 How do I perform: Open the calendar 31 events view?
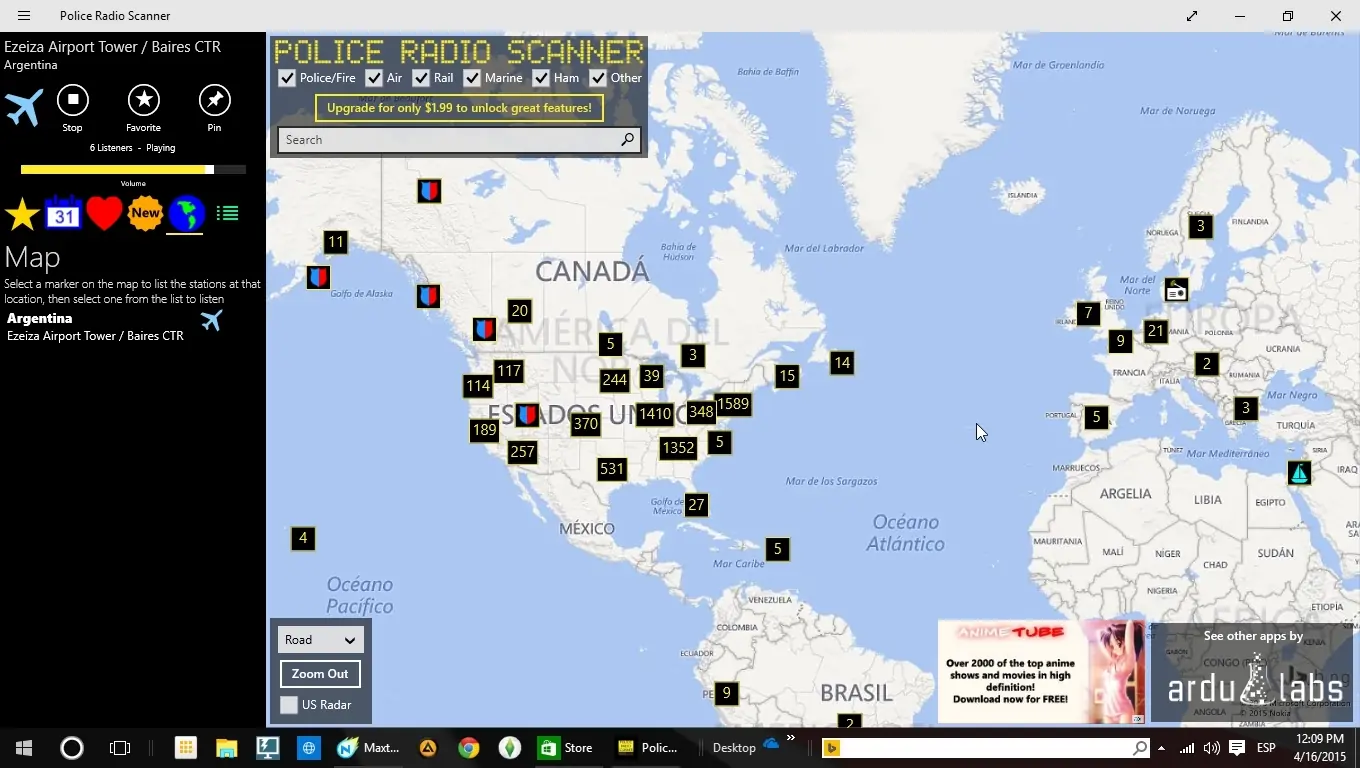click(63, 213)
